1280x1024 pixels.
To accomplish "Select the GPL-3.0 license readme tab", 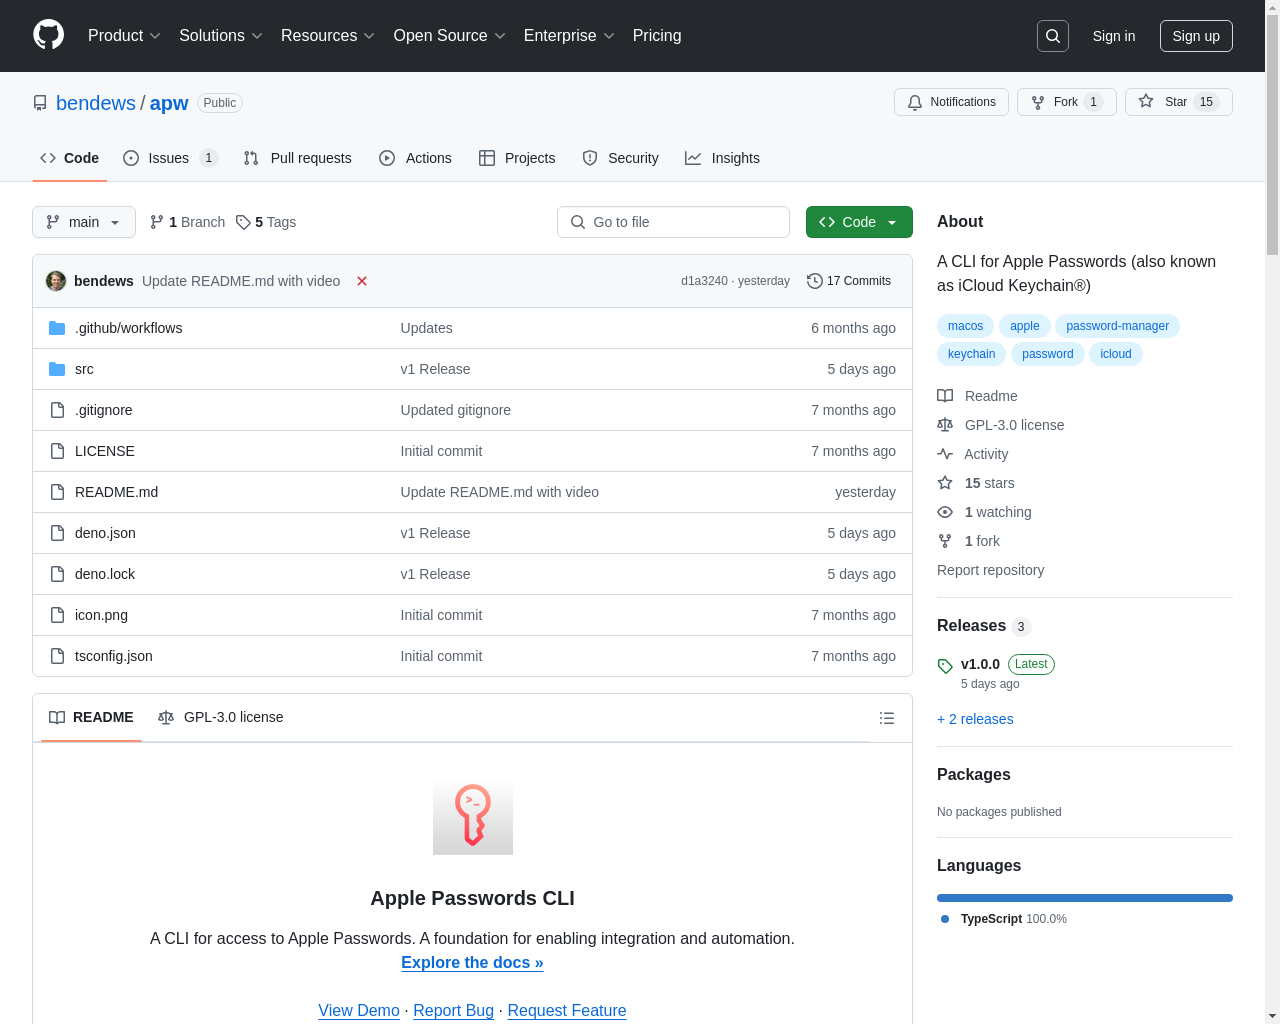I will tap(221, 717).
